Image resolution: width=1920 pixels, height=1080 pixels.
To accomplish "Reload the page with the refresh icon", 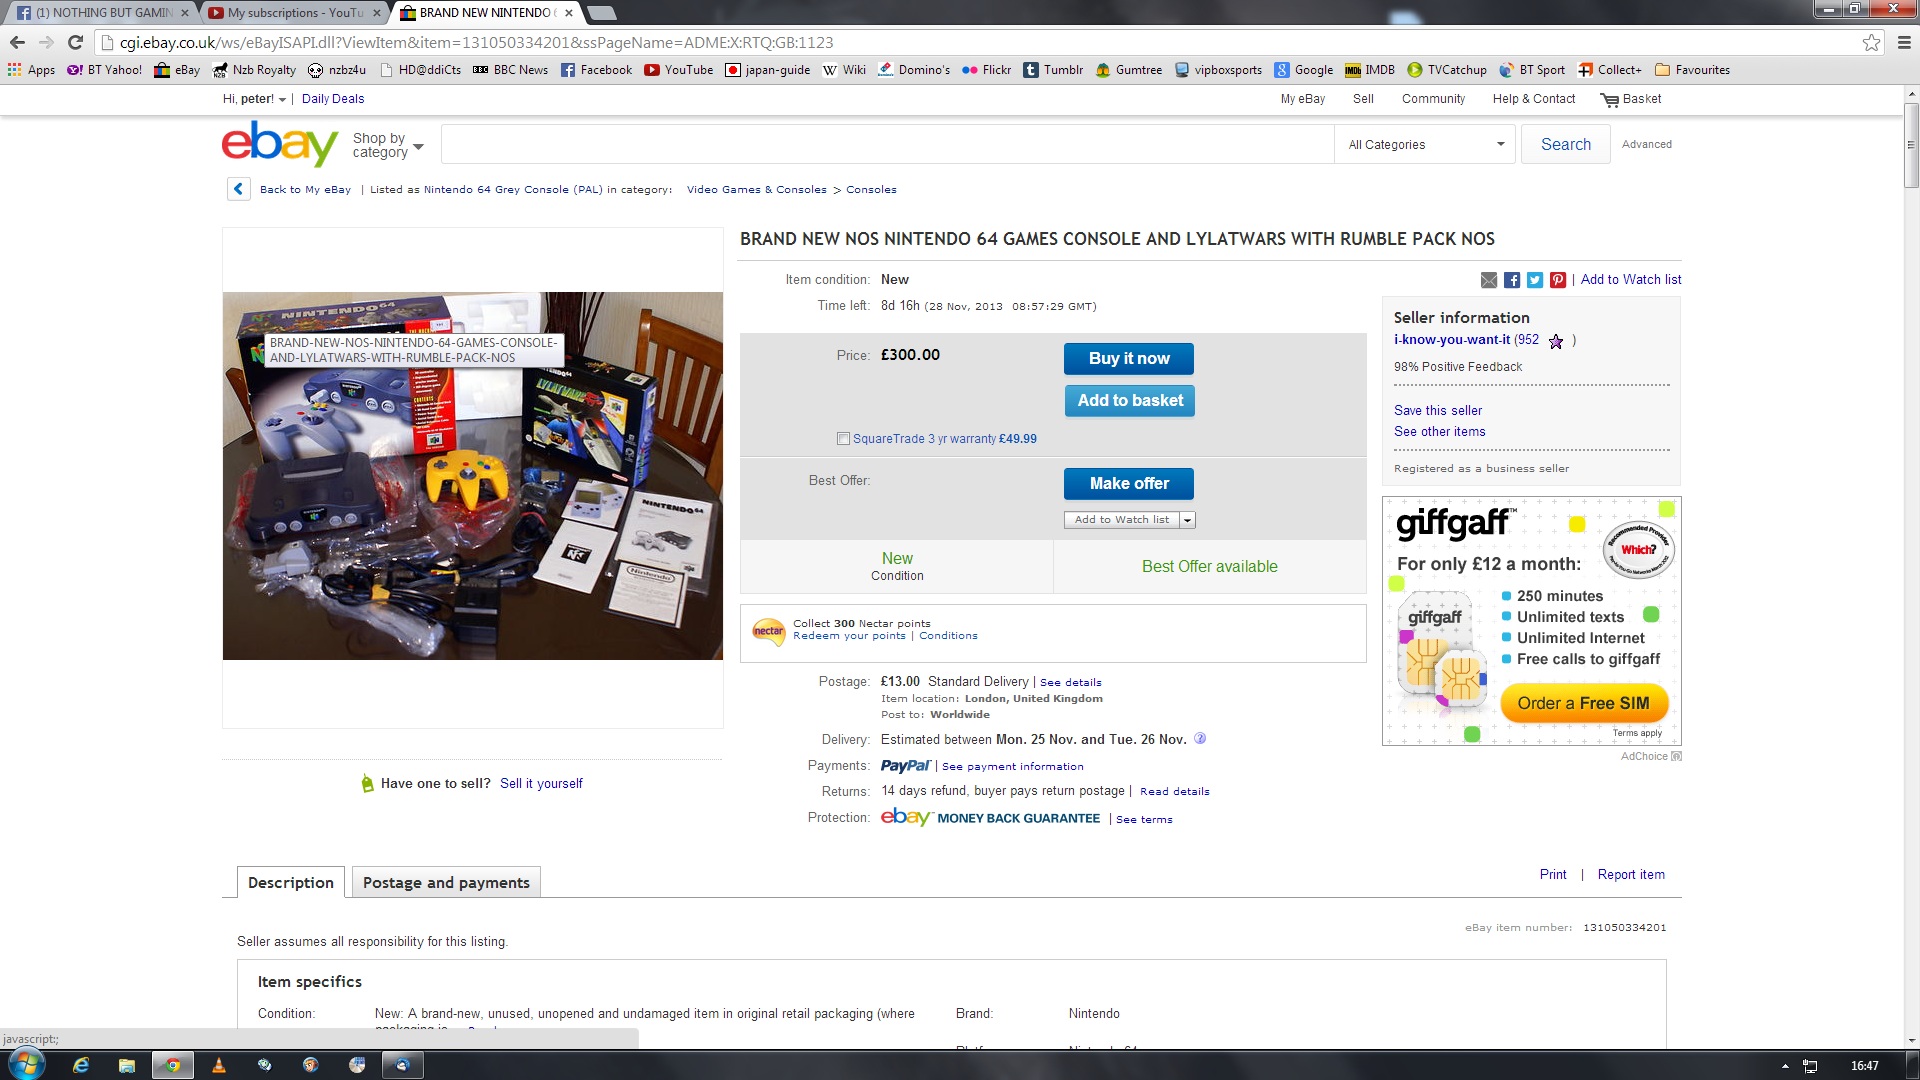I will coord(75,42).
